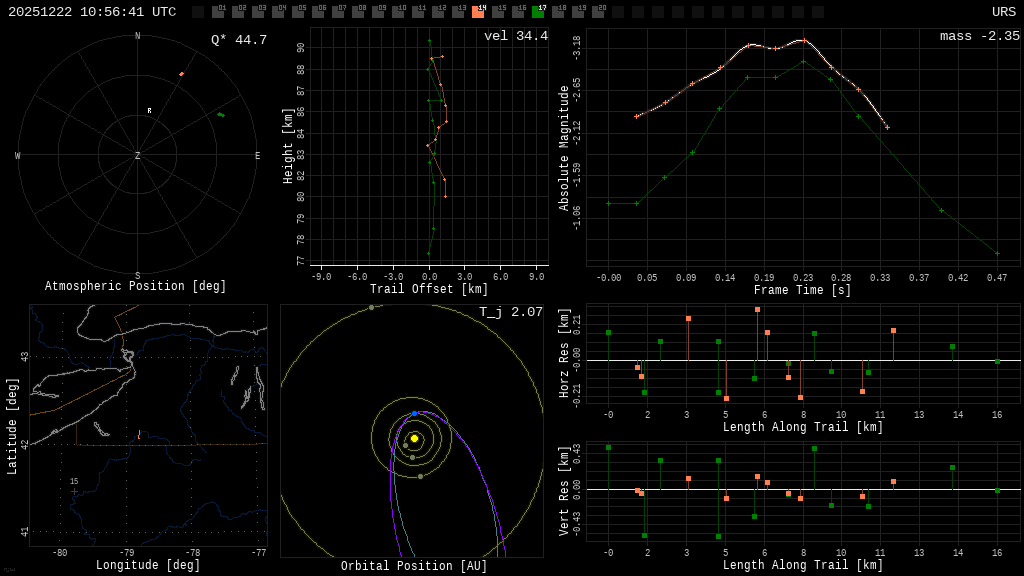Click the orange meteor track on sky plot
Screen dimensions: 1024x576
point(181,74)
